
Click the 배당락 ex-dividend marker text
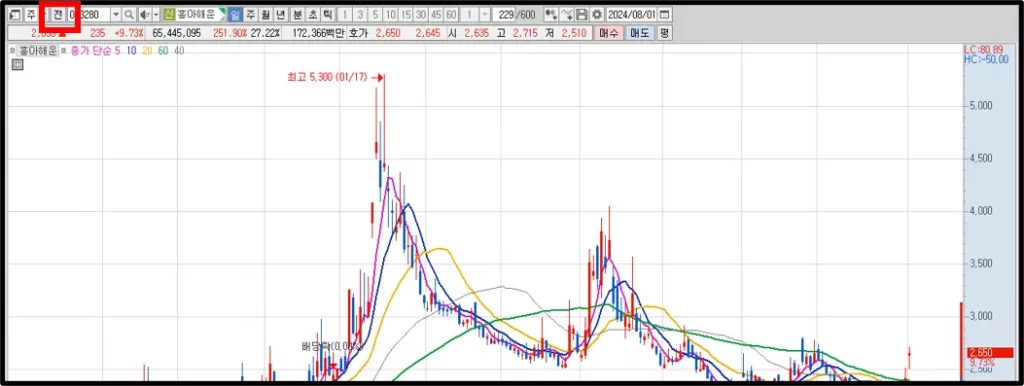coord(331,346)
